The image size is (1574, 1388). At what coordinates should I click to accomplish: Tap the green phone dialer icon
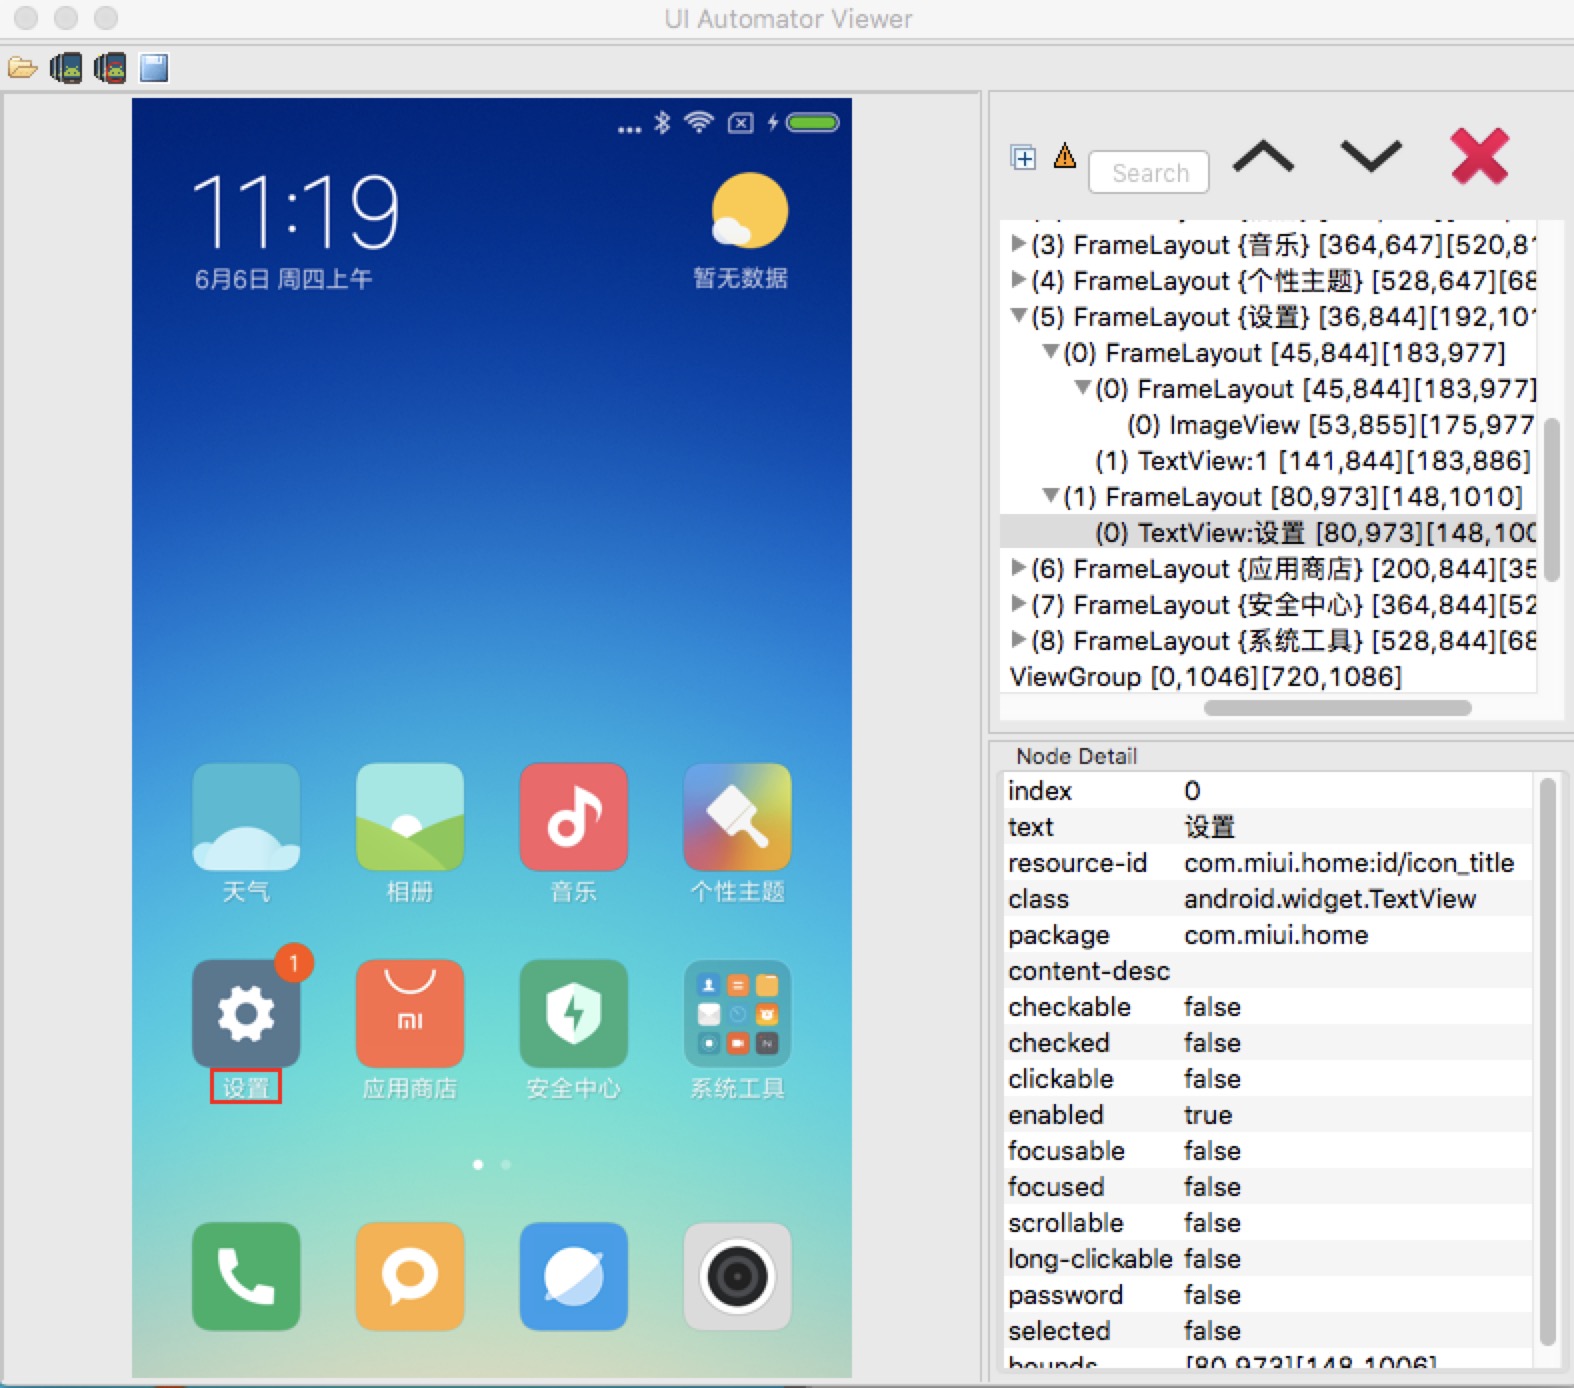point(246,1276)
